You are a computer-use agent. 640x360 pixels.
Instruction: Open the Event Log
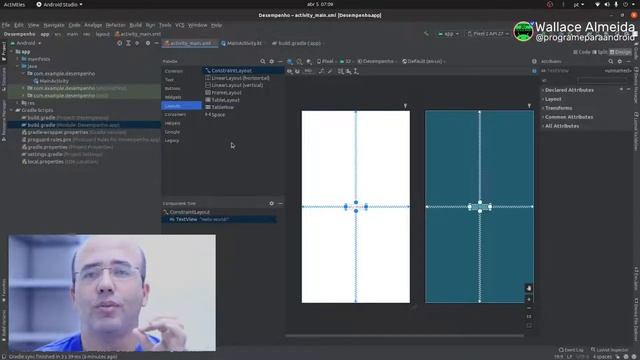click(x=571, y=350)
